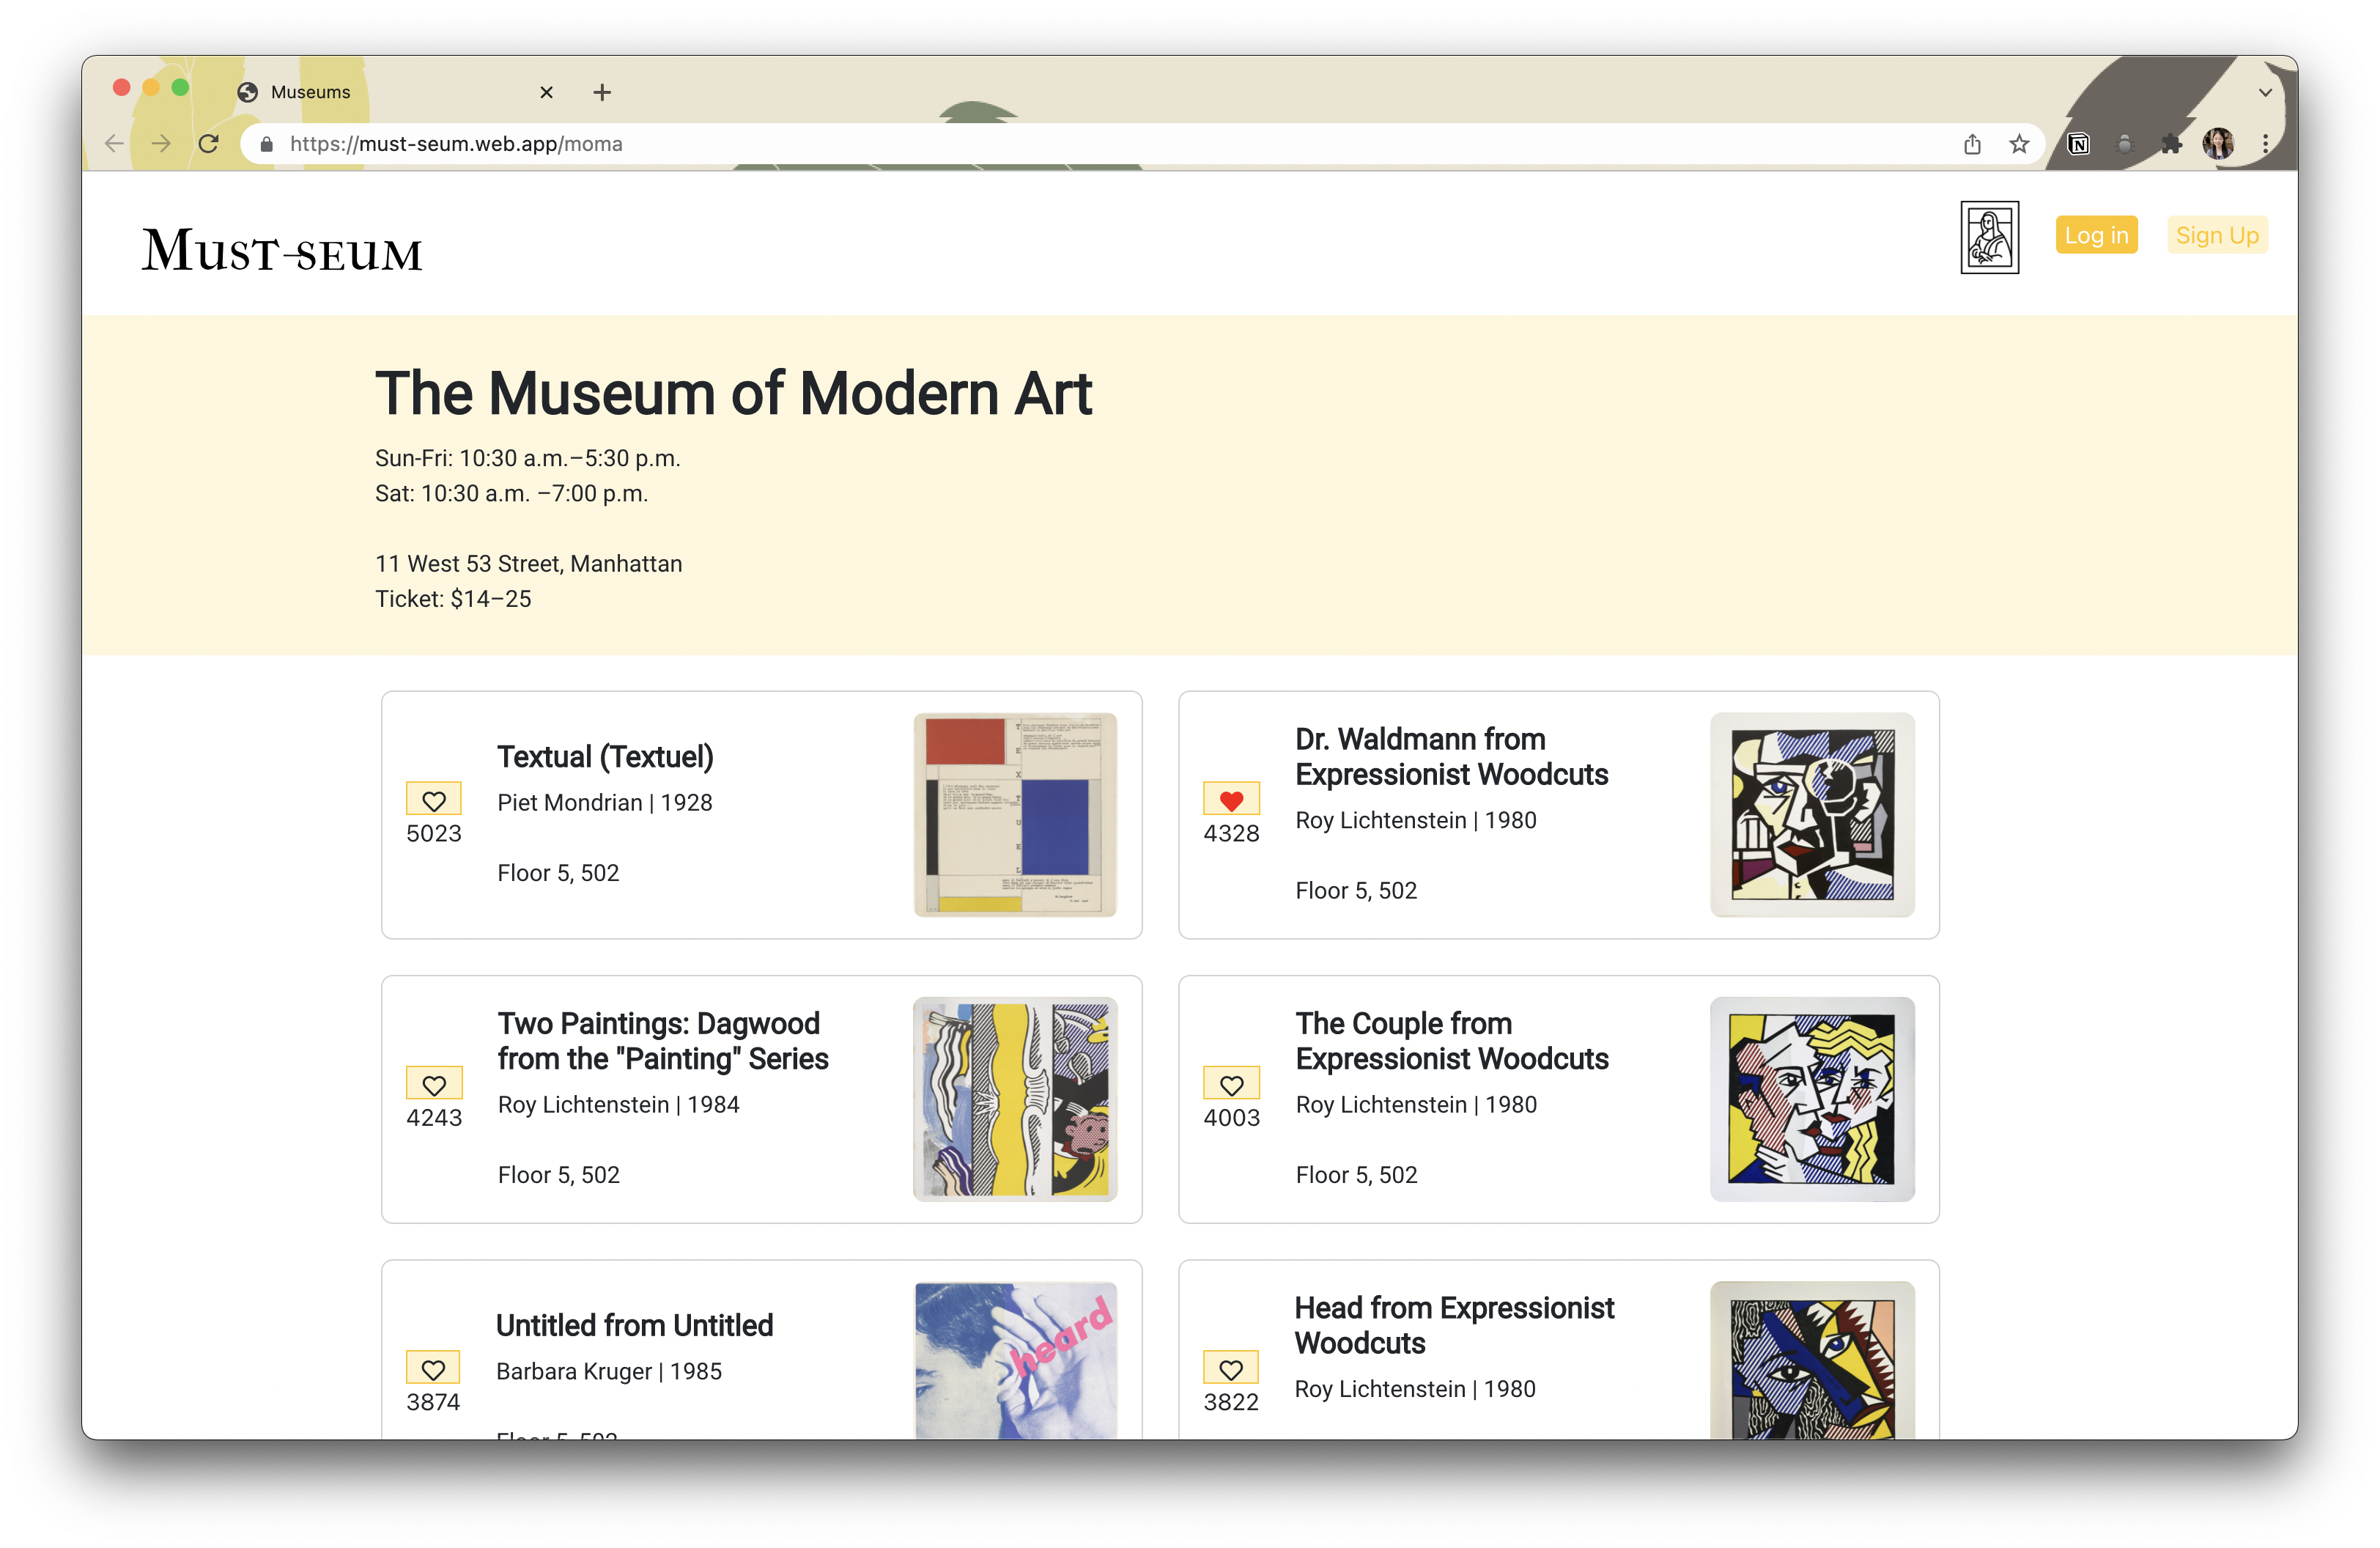Viewport: 2380px width, 1548px height.
Task: Reload the current browser page
Action: 208,144
